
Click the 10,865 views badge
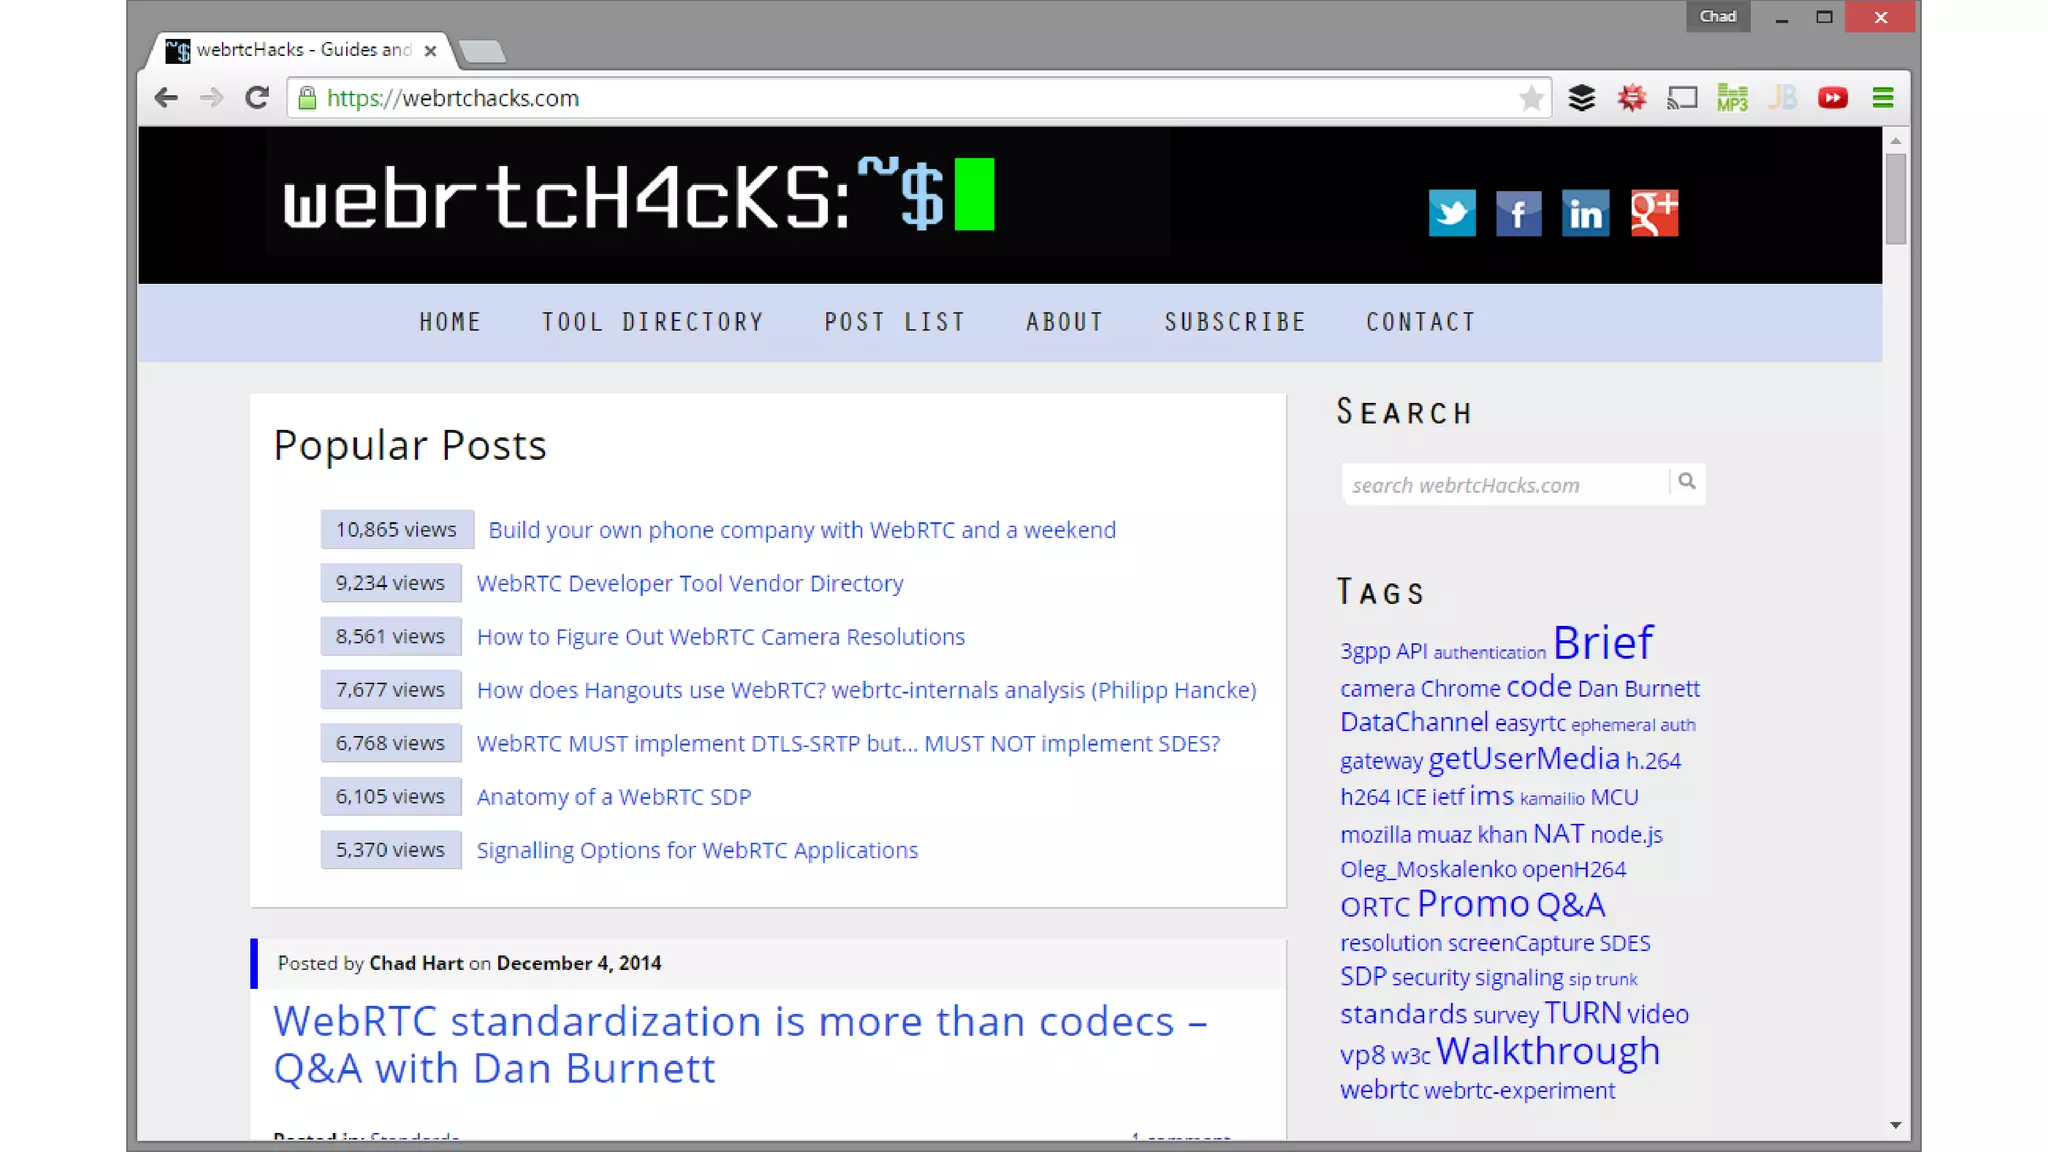(396, 530)
